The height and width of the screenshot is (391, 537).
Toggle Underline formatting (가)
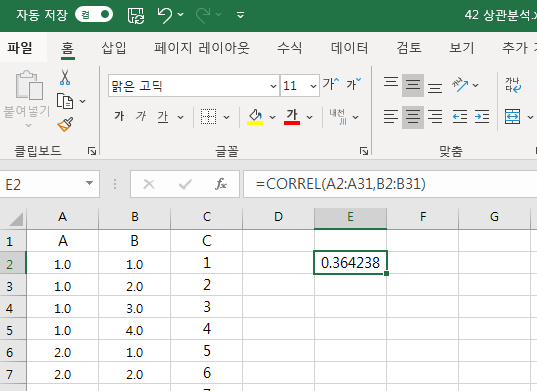163,117
